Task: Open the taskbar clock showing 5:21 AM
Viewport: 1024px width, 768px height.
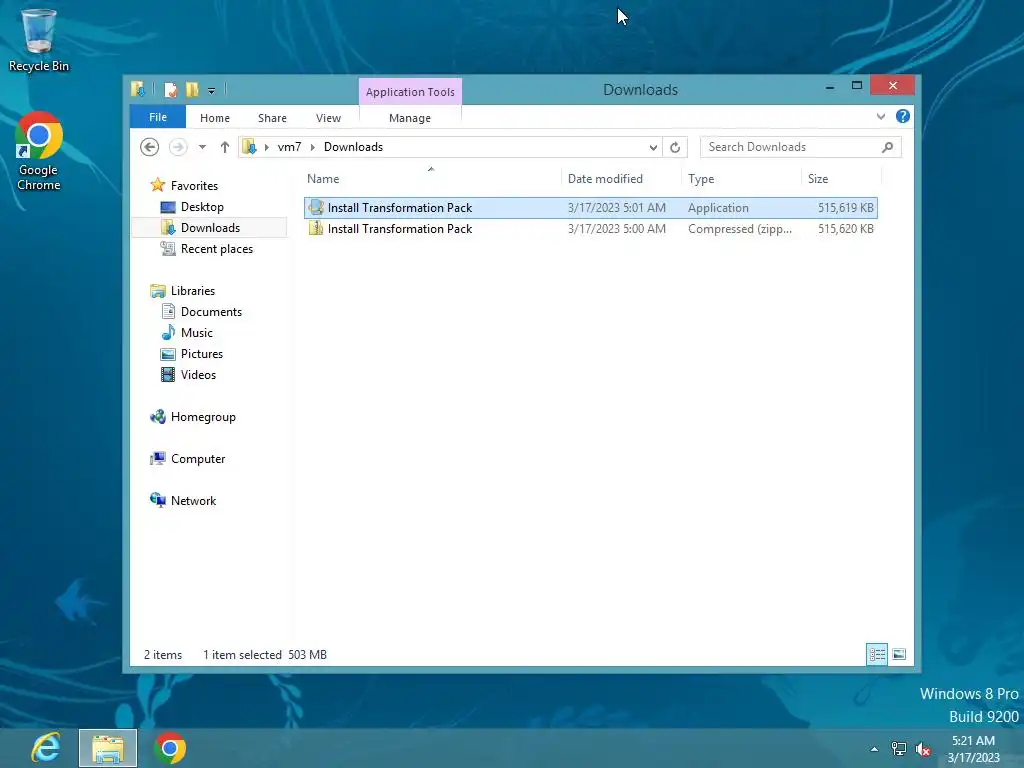Action: click(x=973, y=749)
